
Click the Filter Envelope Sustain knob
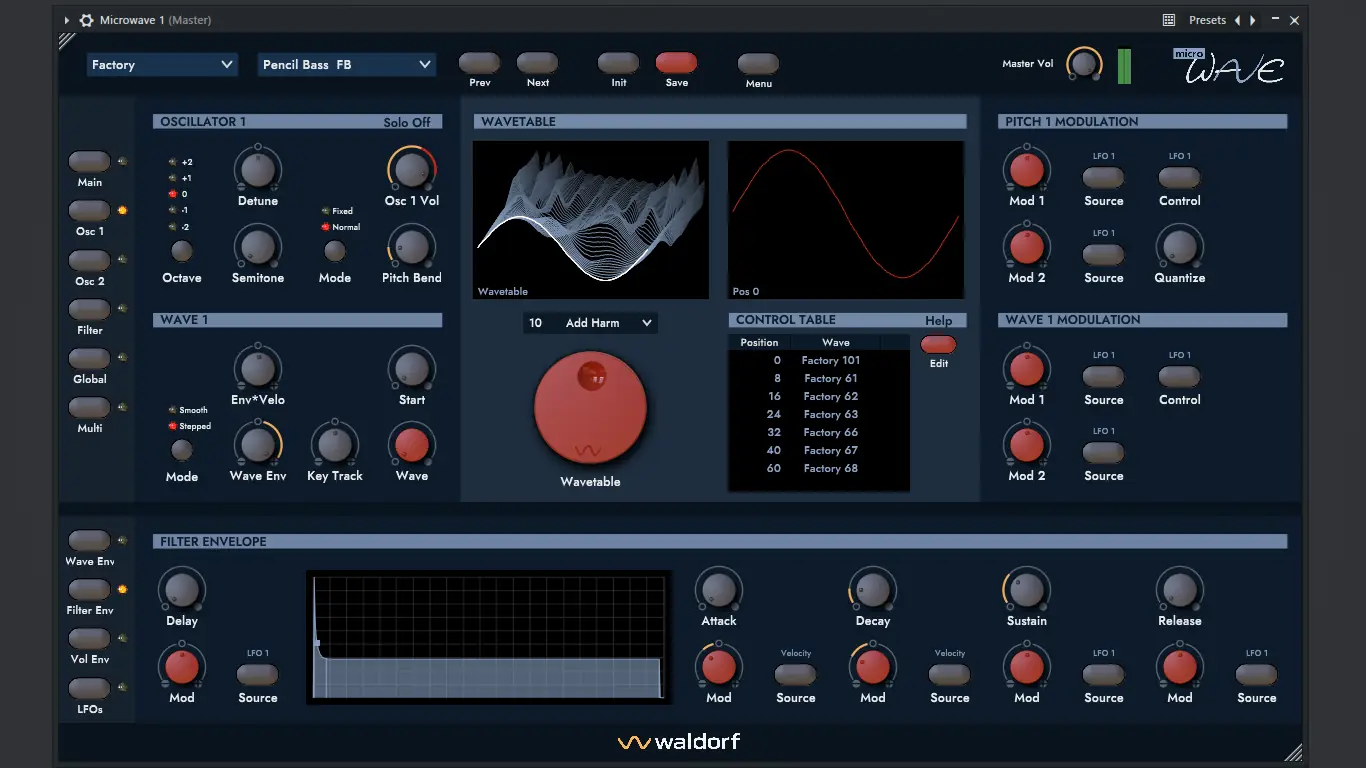pyautogui.click(x=1027, y=589)
